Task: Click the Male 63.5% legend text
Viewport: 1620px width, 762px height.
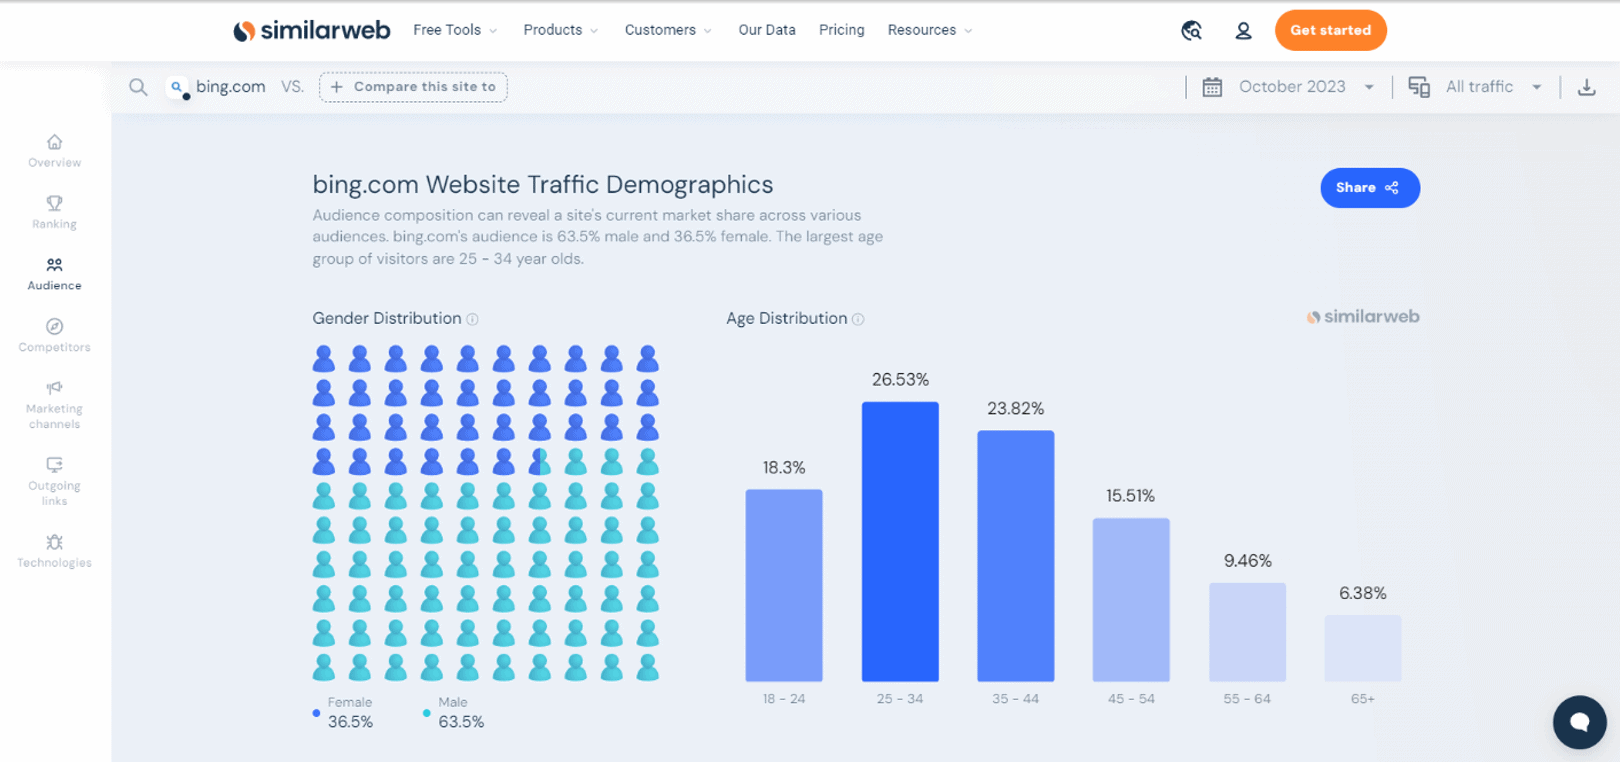Action: [461, 712]
